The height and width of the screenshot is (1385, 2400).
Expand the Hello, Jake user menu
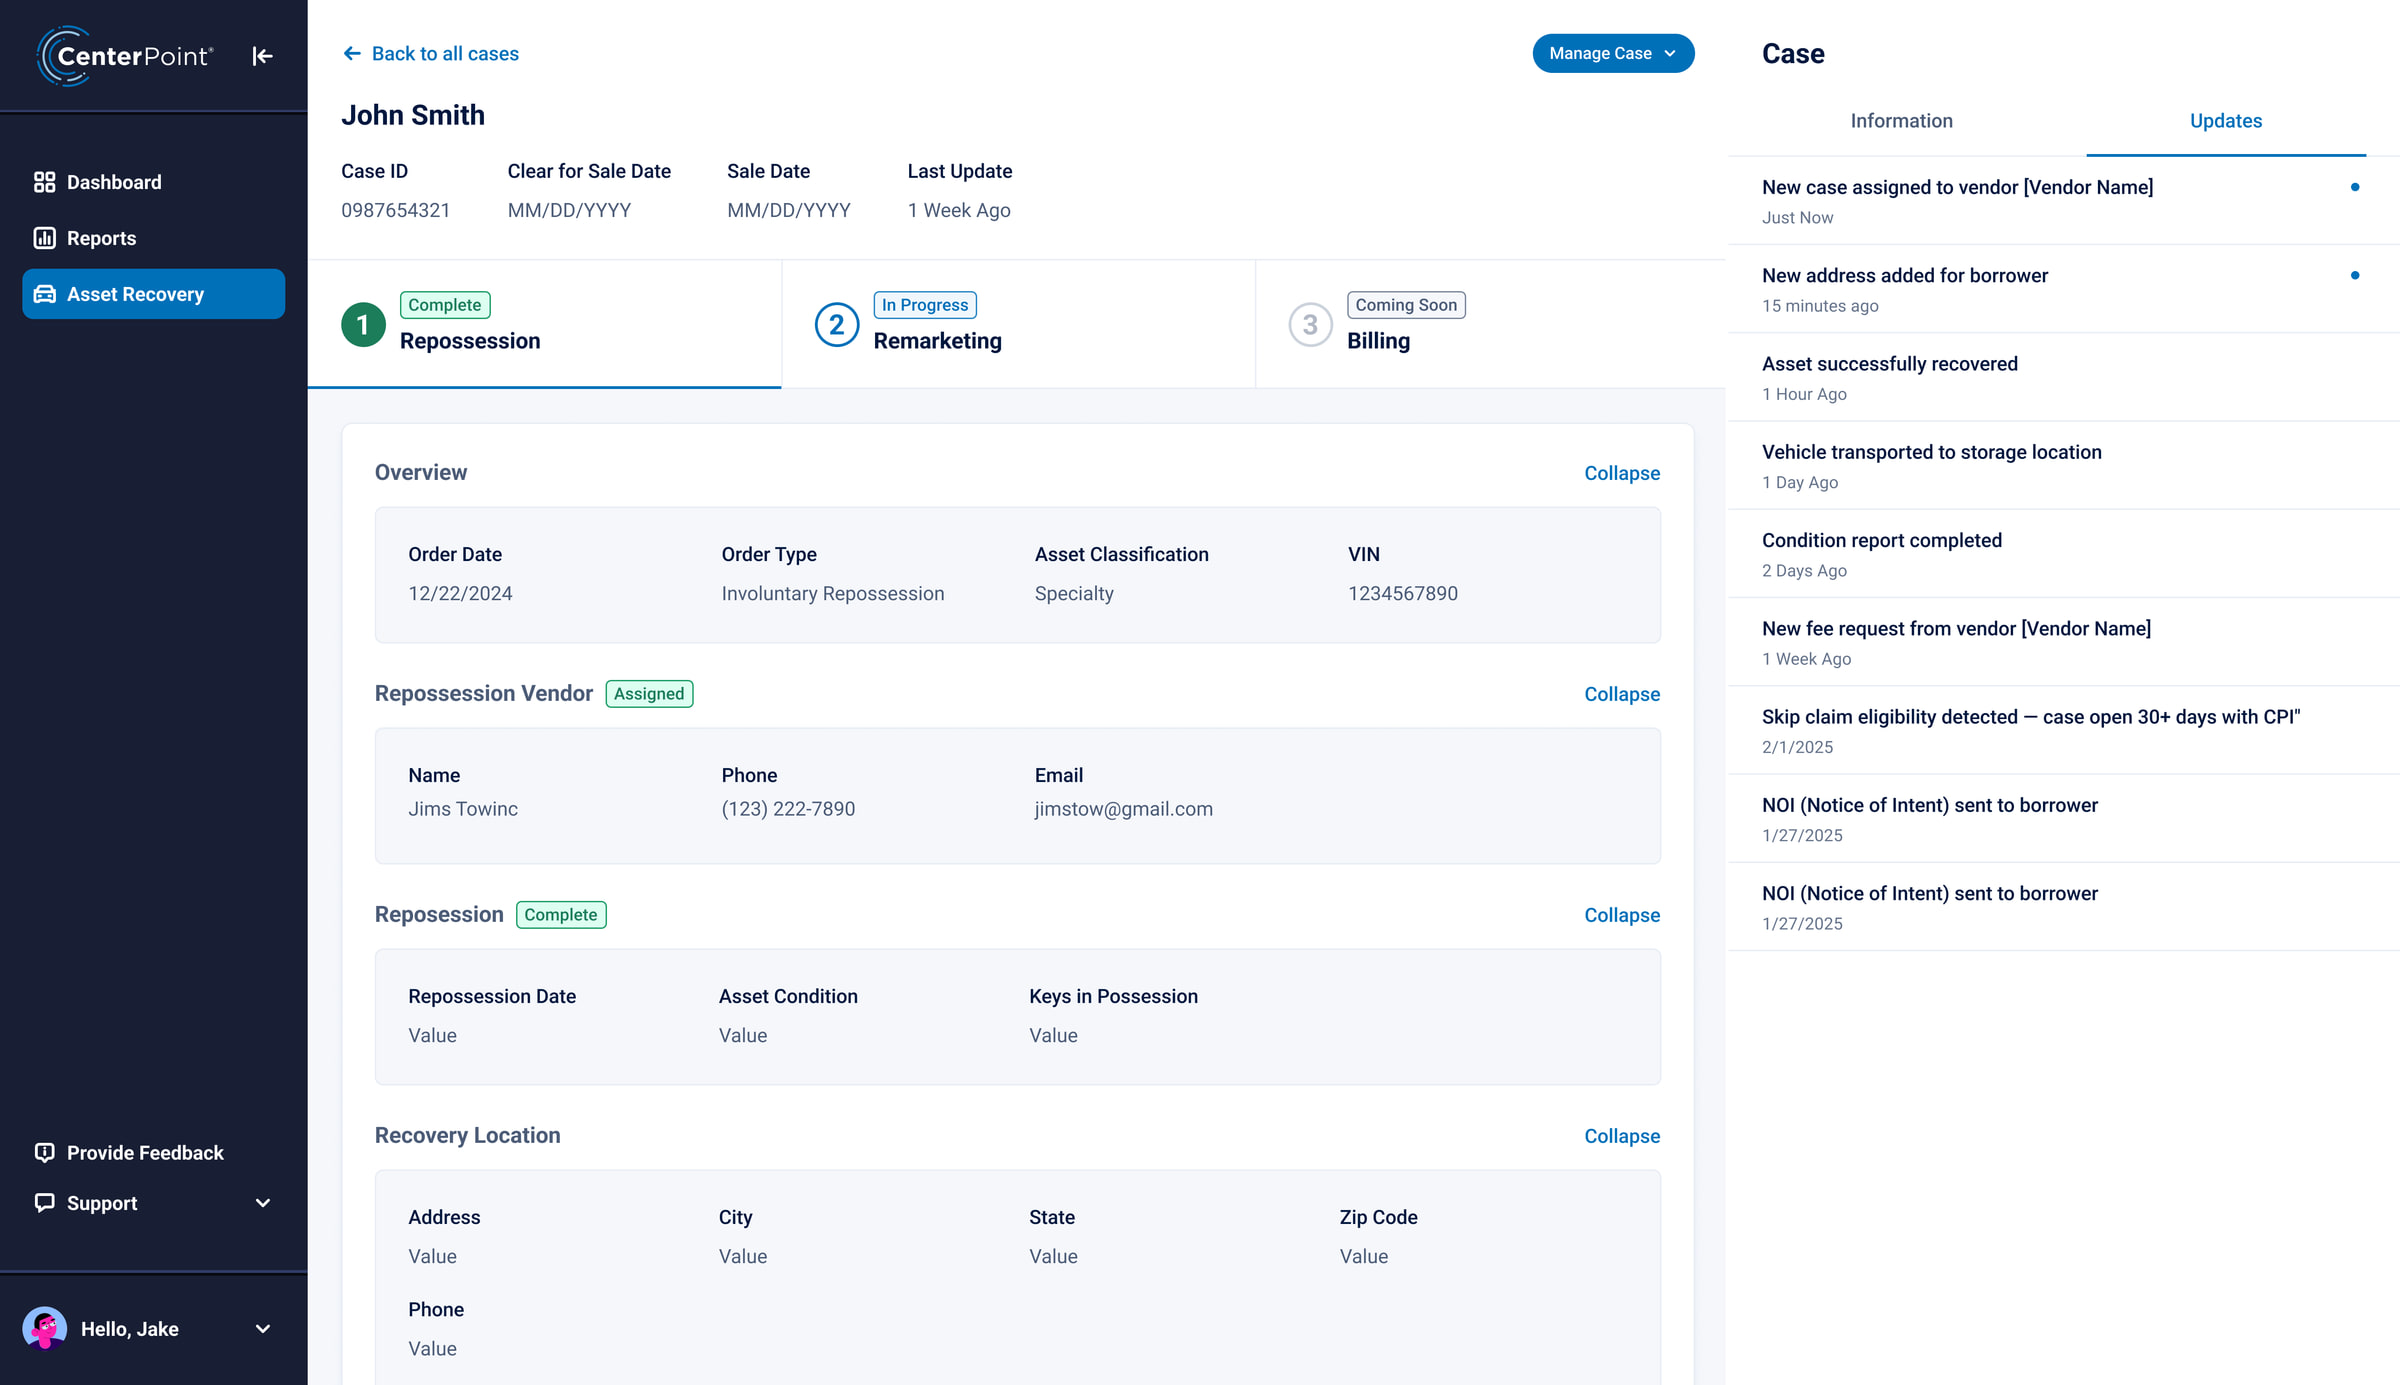[263, 1329]
